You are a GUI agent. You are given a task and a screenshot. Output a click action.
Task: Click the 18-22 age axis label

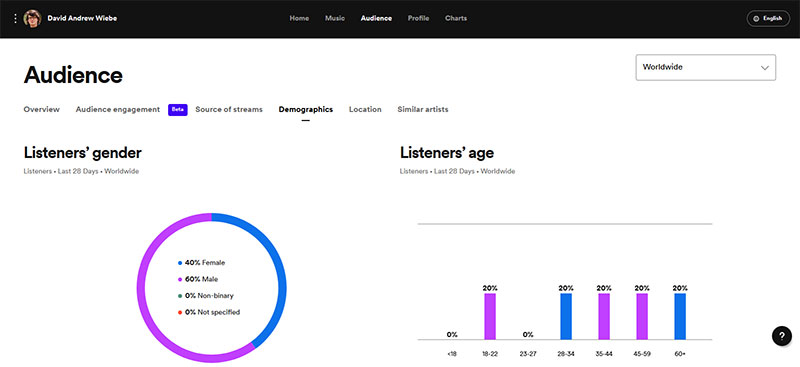[490, 354]
